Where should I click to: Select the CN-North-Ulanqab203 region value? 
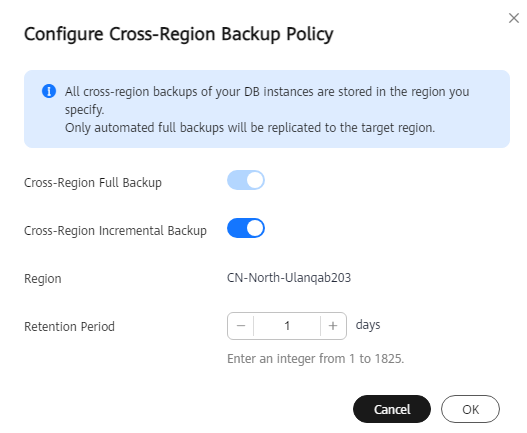pyautogui.click(x=289, y=278)
